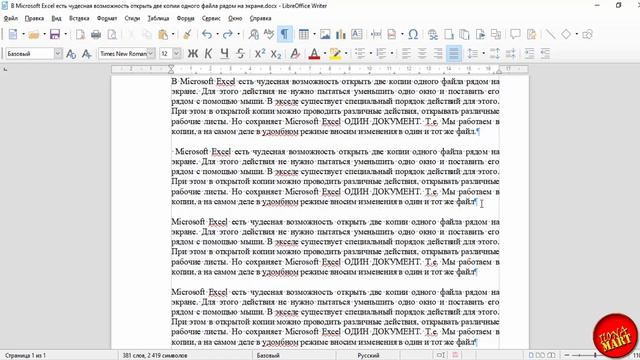Toggle formatting marks pilcrow button

click(284, 34)
